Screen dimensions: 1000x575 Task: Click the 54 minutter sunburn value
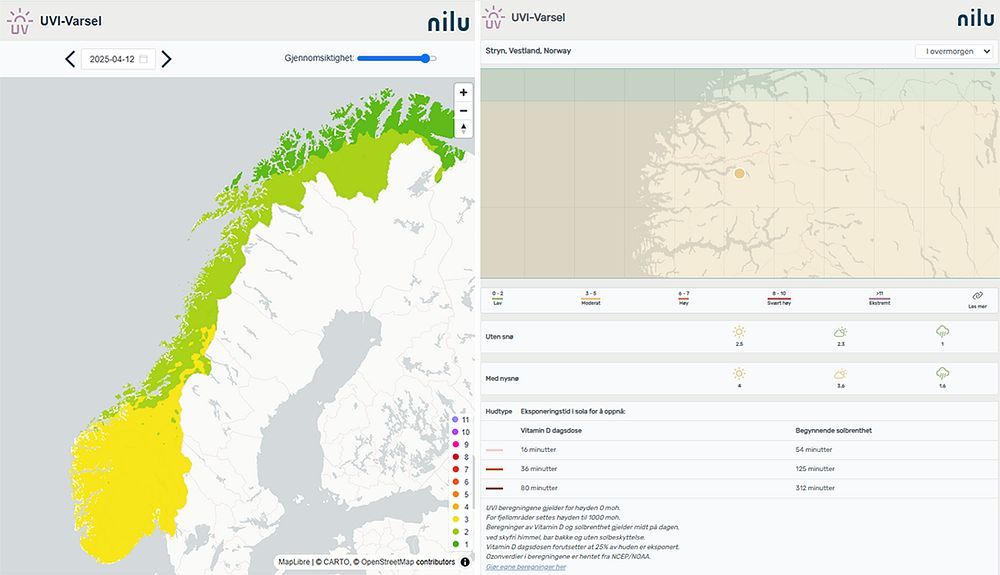coord(814,449)
